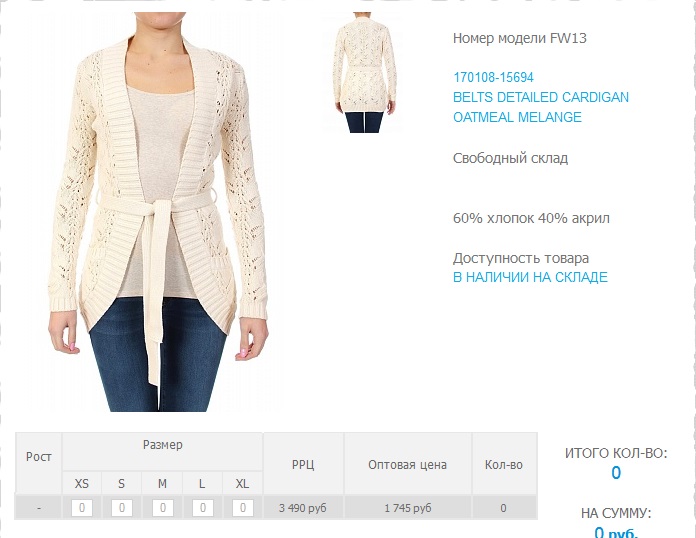Open the back-view cardigan thumbnail
The height and width of the screenshot is (538, 696).
point(364,73)
